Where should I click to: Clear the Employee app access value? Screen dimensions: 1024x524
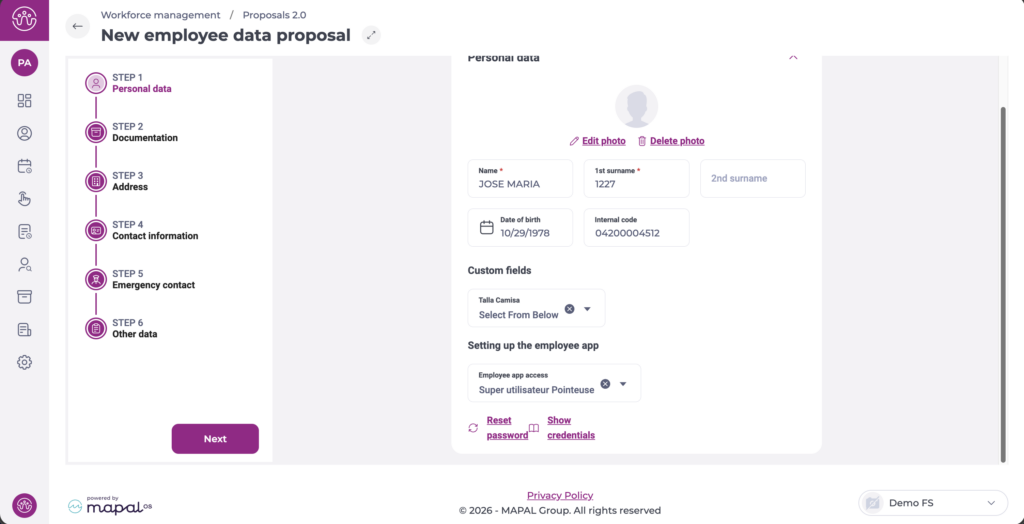[x=605, y=384]
